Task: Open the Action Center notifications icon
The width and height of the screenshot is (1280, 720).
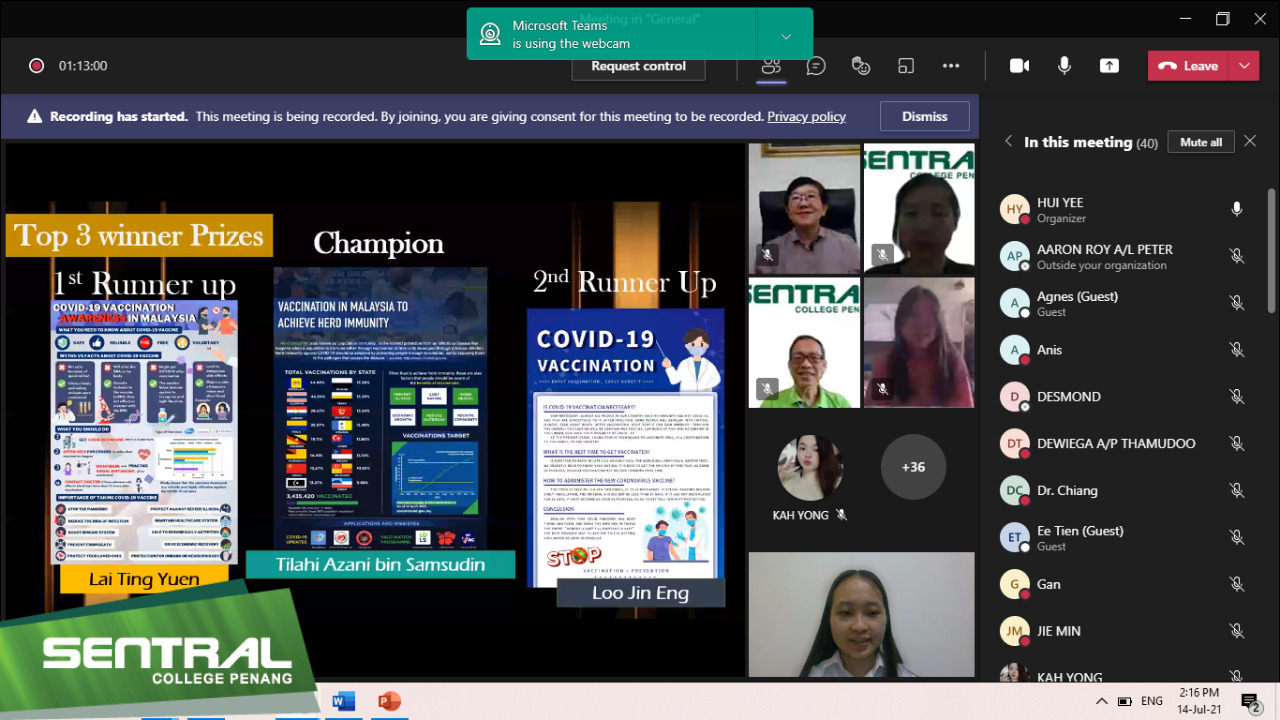Action: [x=1250, y=702]
